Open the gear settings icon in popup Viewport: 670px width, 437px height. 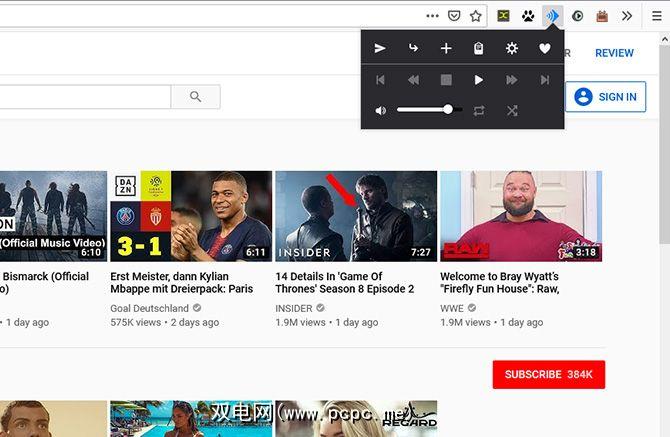coord(511,48)
